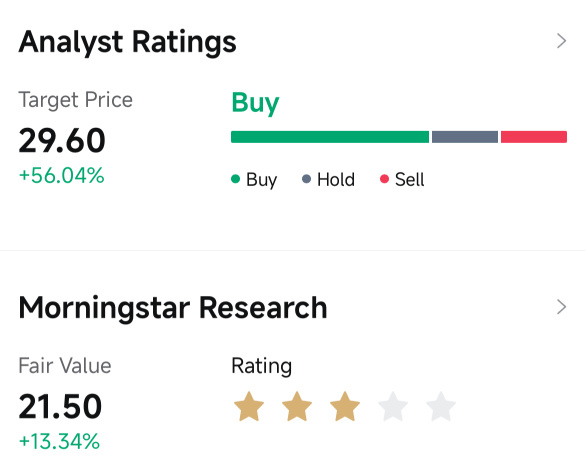Click the second gold rating star

[x=297, y=406]
